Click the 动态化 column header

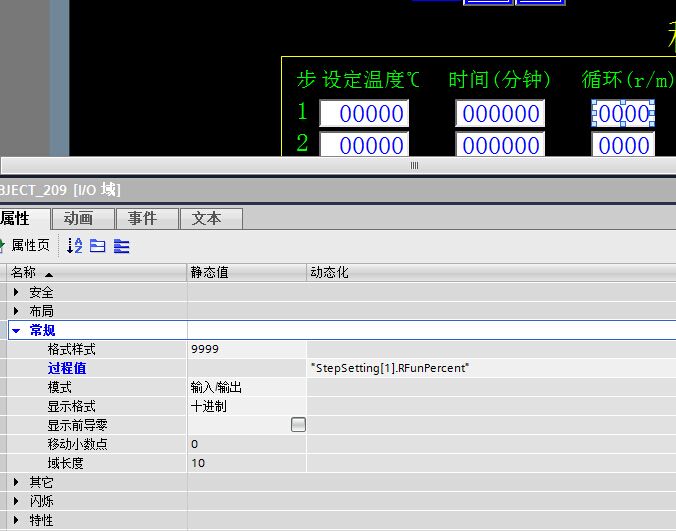tap(491, 272)
